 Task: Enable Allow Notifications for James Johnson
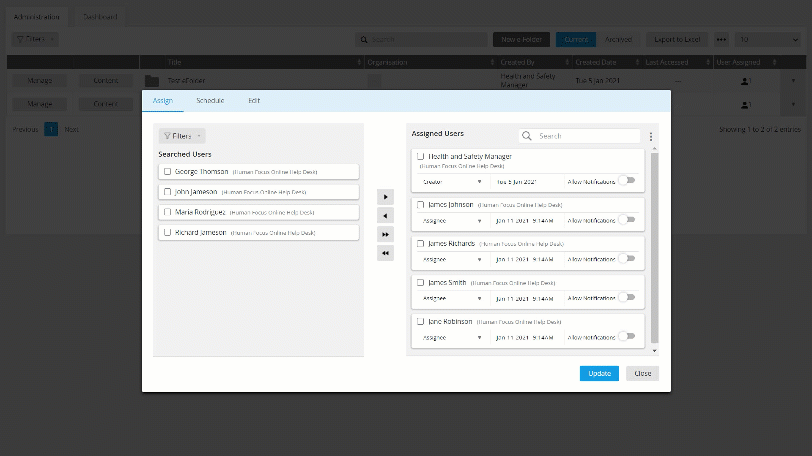pos(627,219)
